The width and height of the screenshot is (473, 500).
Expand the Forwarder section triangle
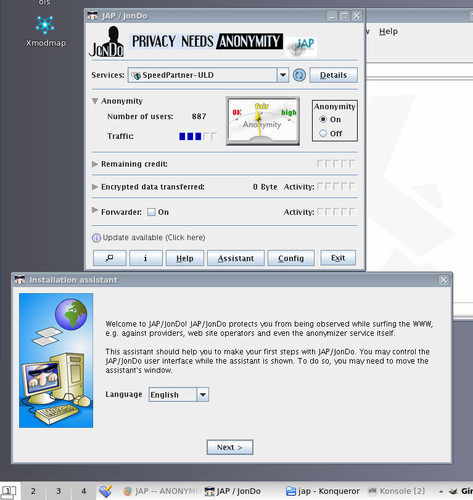point(95,210)
